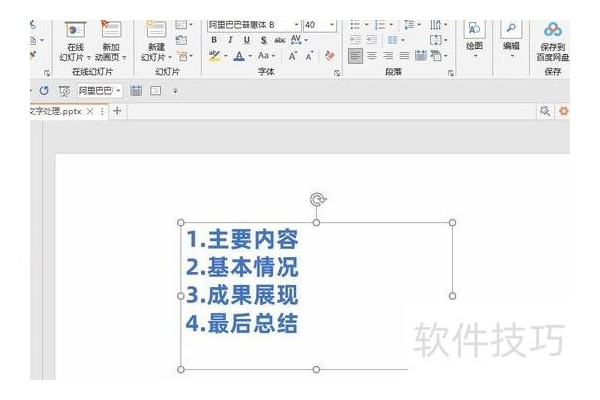
Task: Select align left paragraph button
Action: coord(355,56)
